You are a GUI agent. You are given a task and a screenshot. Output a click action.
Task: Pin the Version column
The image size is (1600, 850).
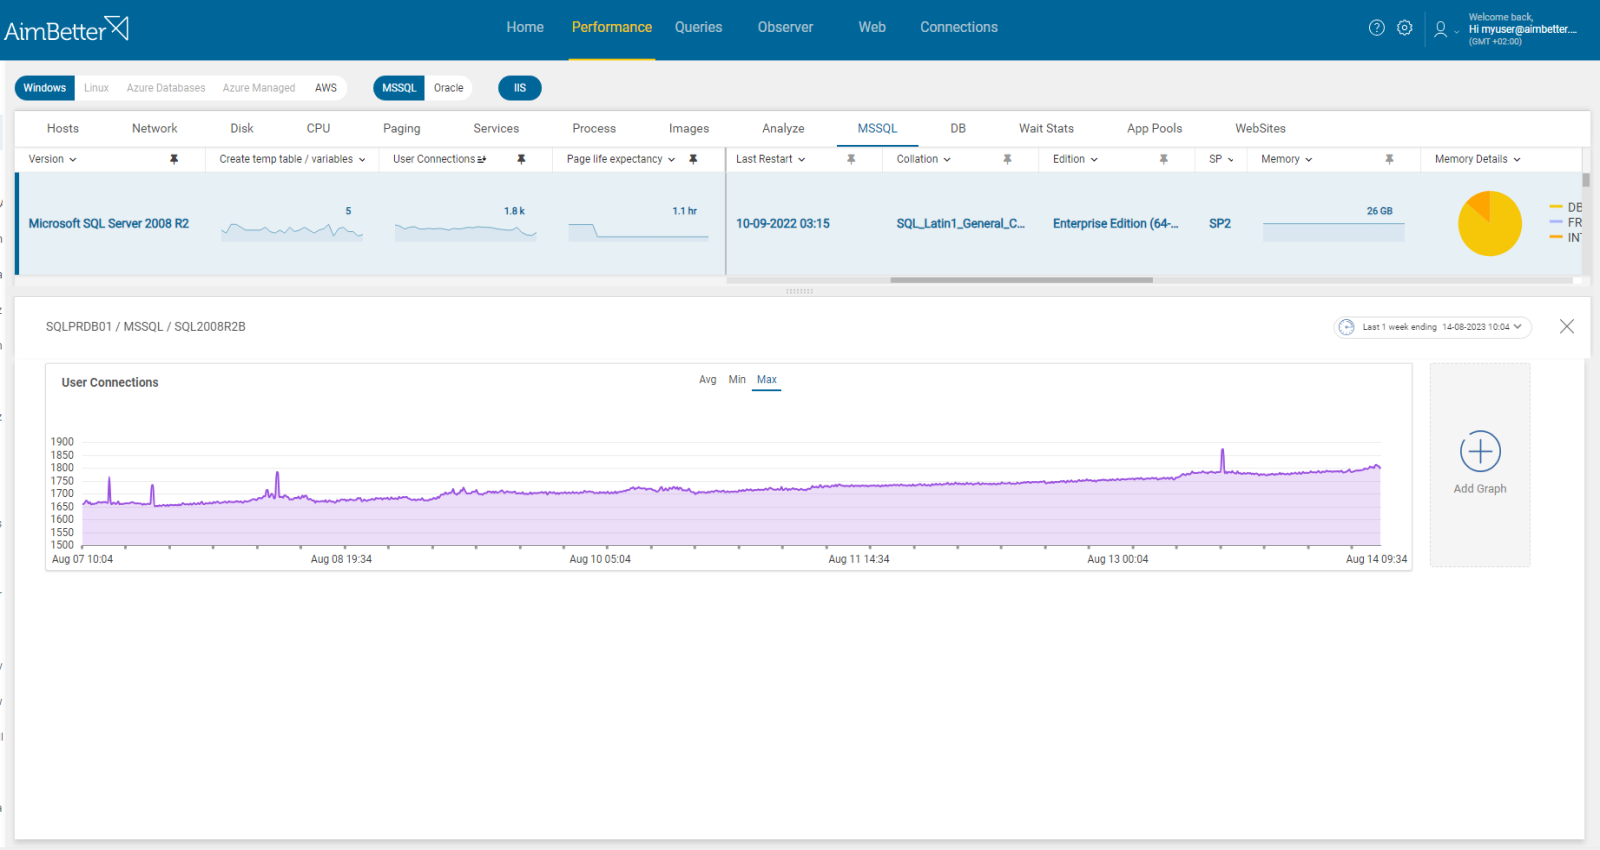(174, 159)
